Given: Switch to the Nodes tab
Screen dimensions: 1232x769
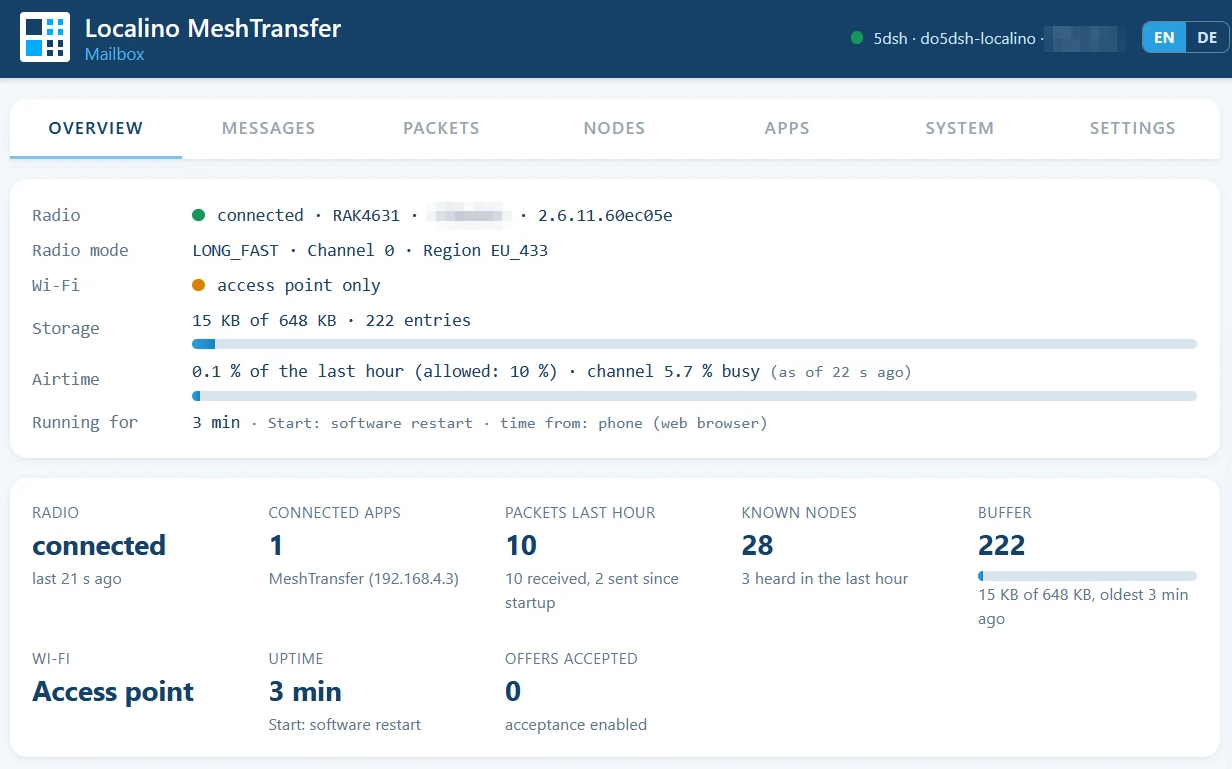Looking at the screenshot, I should (x=614, y=128).
